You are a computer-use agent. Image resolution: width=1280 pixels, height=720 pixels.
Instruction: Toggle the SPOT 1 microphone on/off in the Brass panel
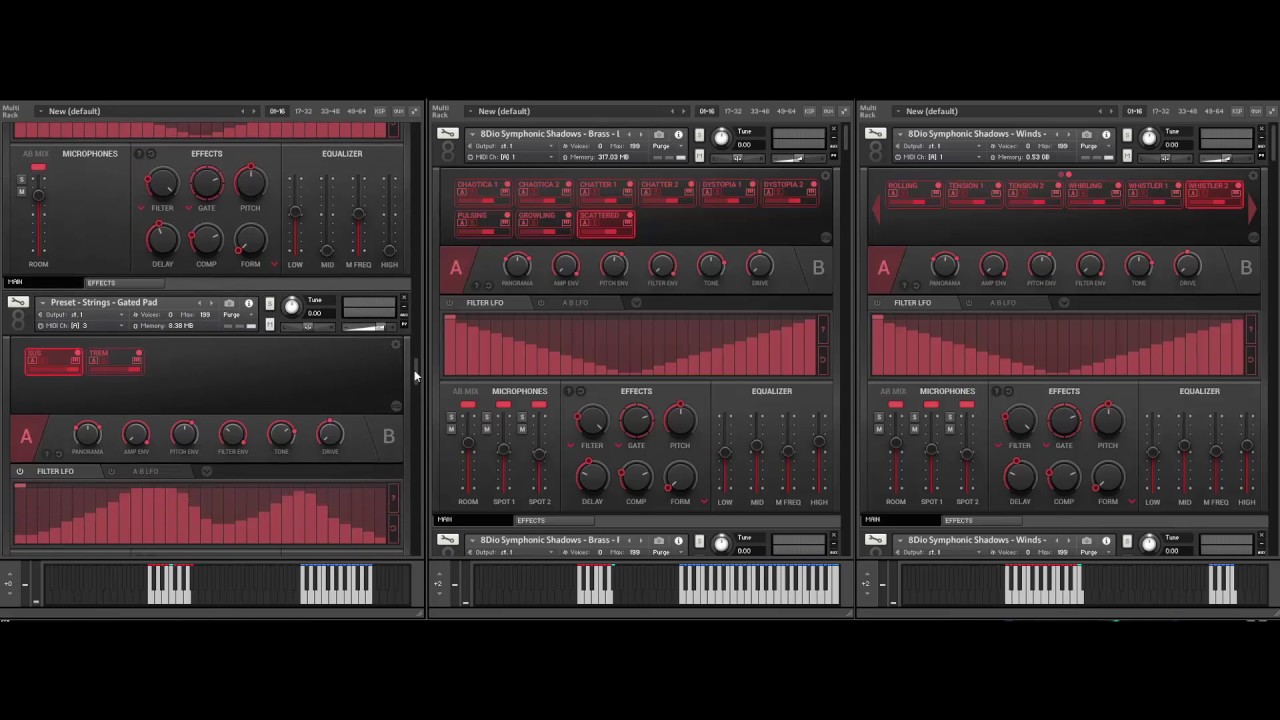(x=503, y=404)
